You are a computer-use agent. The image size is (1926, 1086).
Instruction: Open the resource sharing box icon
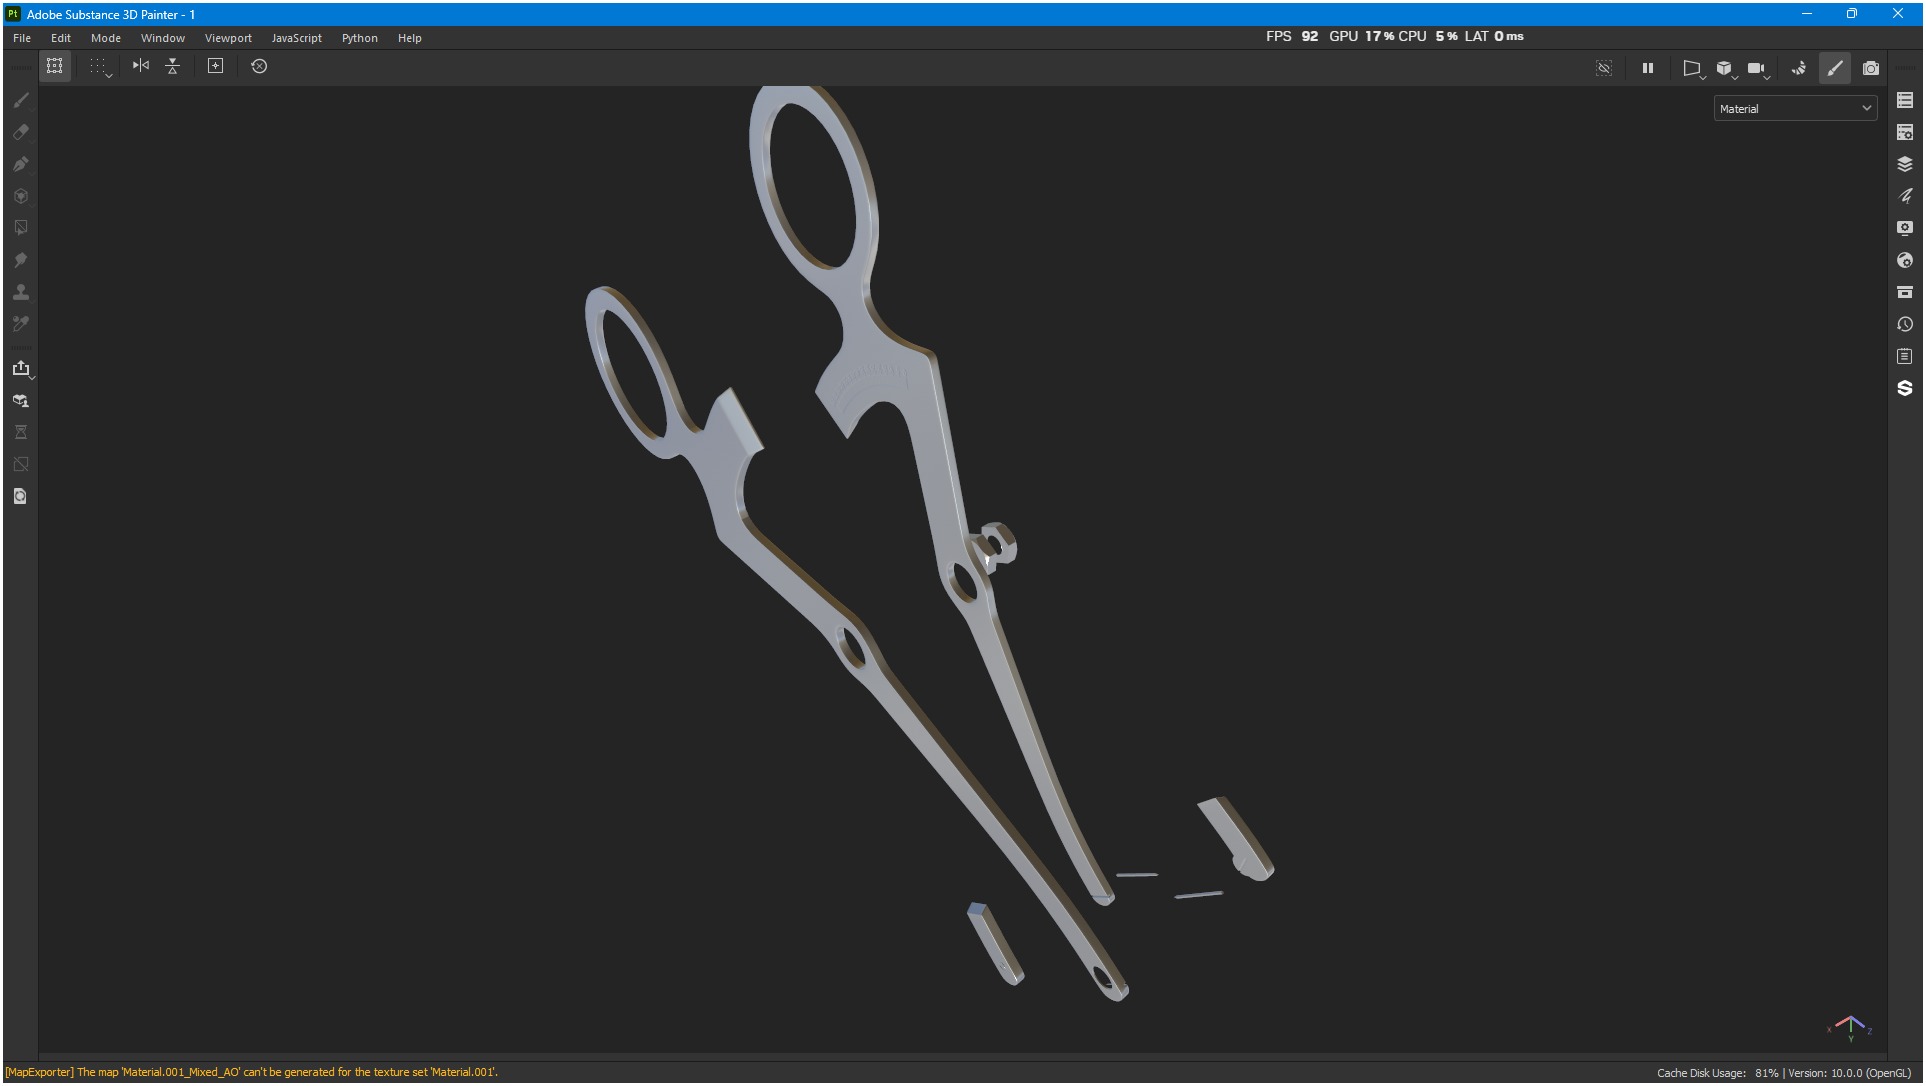pyautogui.click(x=21, y=400)
